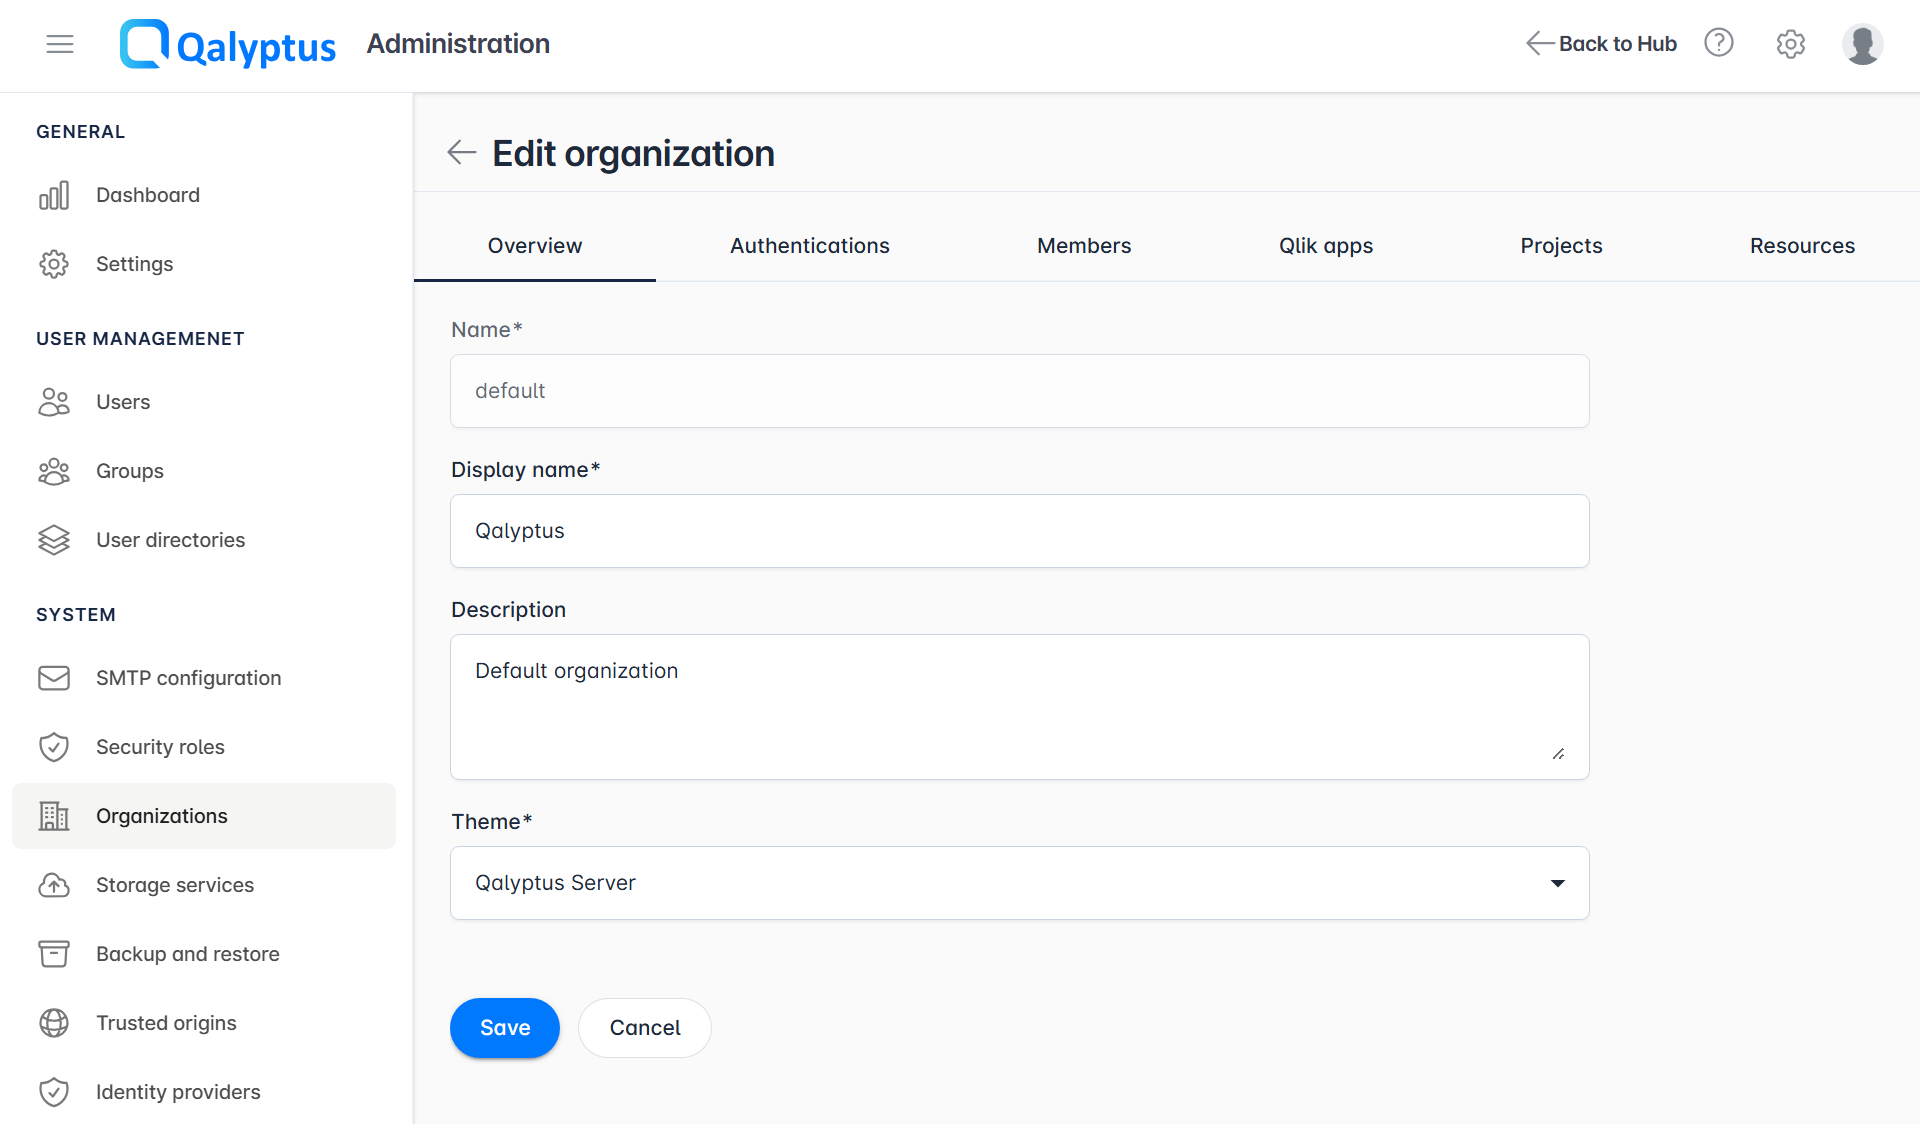Open SMTP configuration settings
Image resolution: width=1920 pixels, height=1124 pixels.
tap(188, 678)
